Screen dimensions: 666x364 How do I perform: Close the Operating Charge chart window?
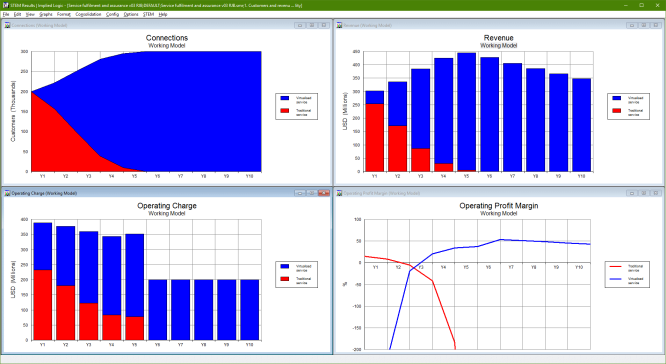click(324, 193)
